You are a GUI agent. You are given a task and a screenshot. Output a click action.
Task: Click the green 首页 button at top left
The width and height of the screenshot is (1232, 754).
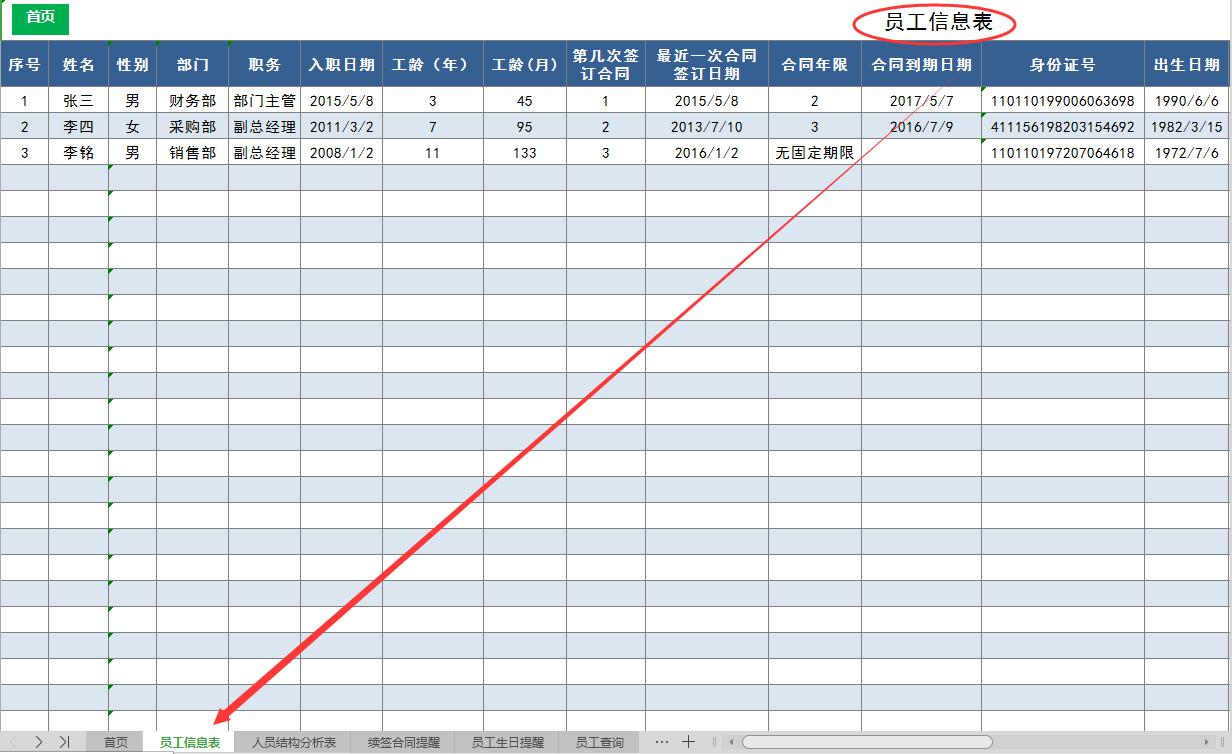38,19
